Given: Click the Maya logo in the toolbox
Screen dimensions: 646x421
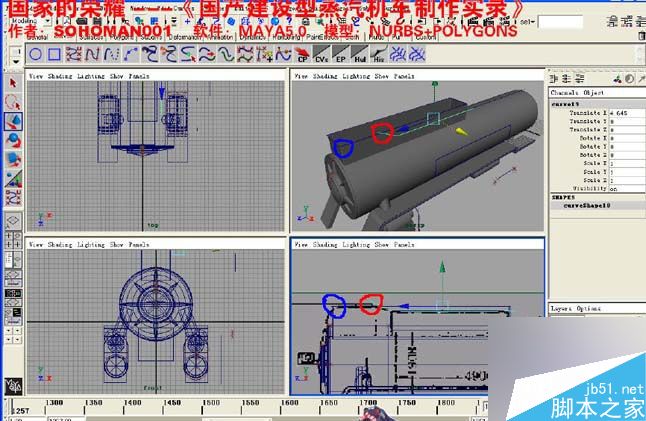Looking at the screenshot, I should 13,386.
